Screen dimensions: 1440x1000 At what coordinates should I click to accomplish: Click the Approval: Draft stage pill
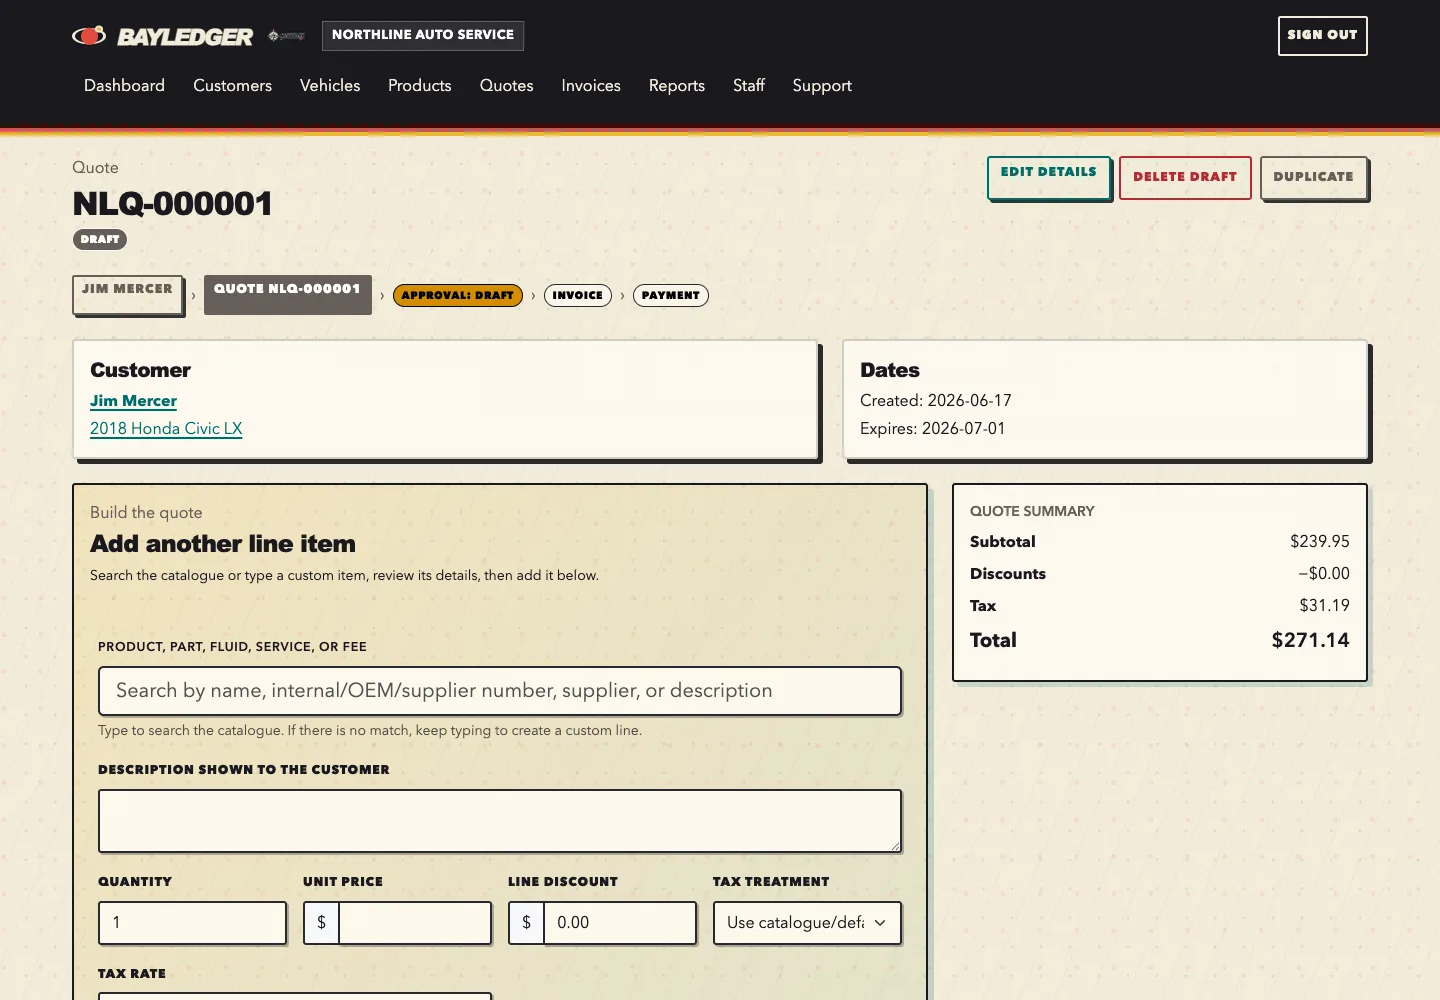[x=458, y=295]
